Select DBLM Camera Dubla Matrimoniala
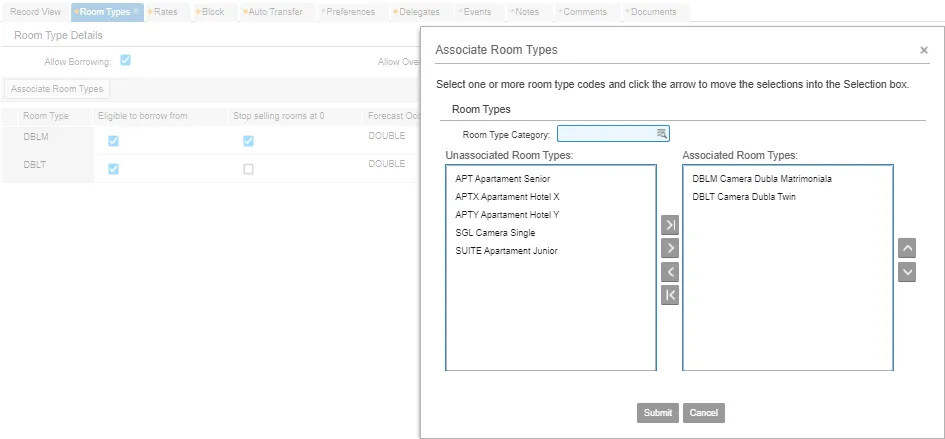Screen dimensions: 945x439 [x=762, y=178]
